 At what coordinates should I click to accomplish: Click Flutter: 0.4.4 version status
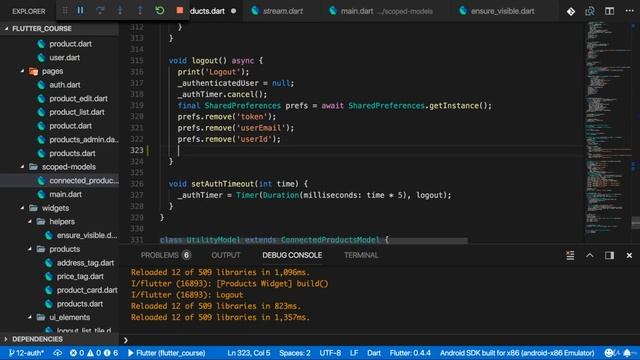coord(410,353)
